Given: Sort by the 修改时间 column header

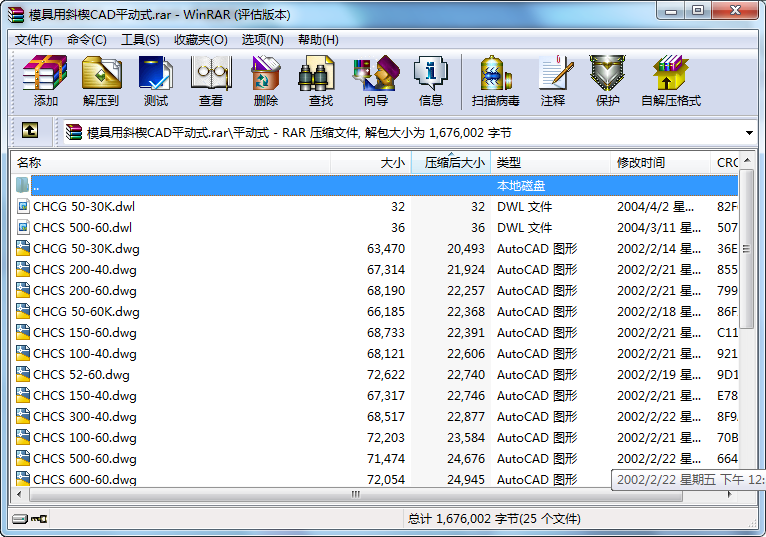Looking at the screenshot, I should (660, 163).
